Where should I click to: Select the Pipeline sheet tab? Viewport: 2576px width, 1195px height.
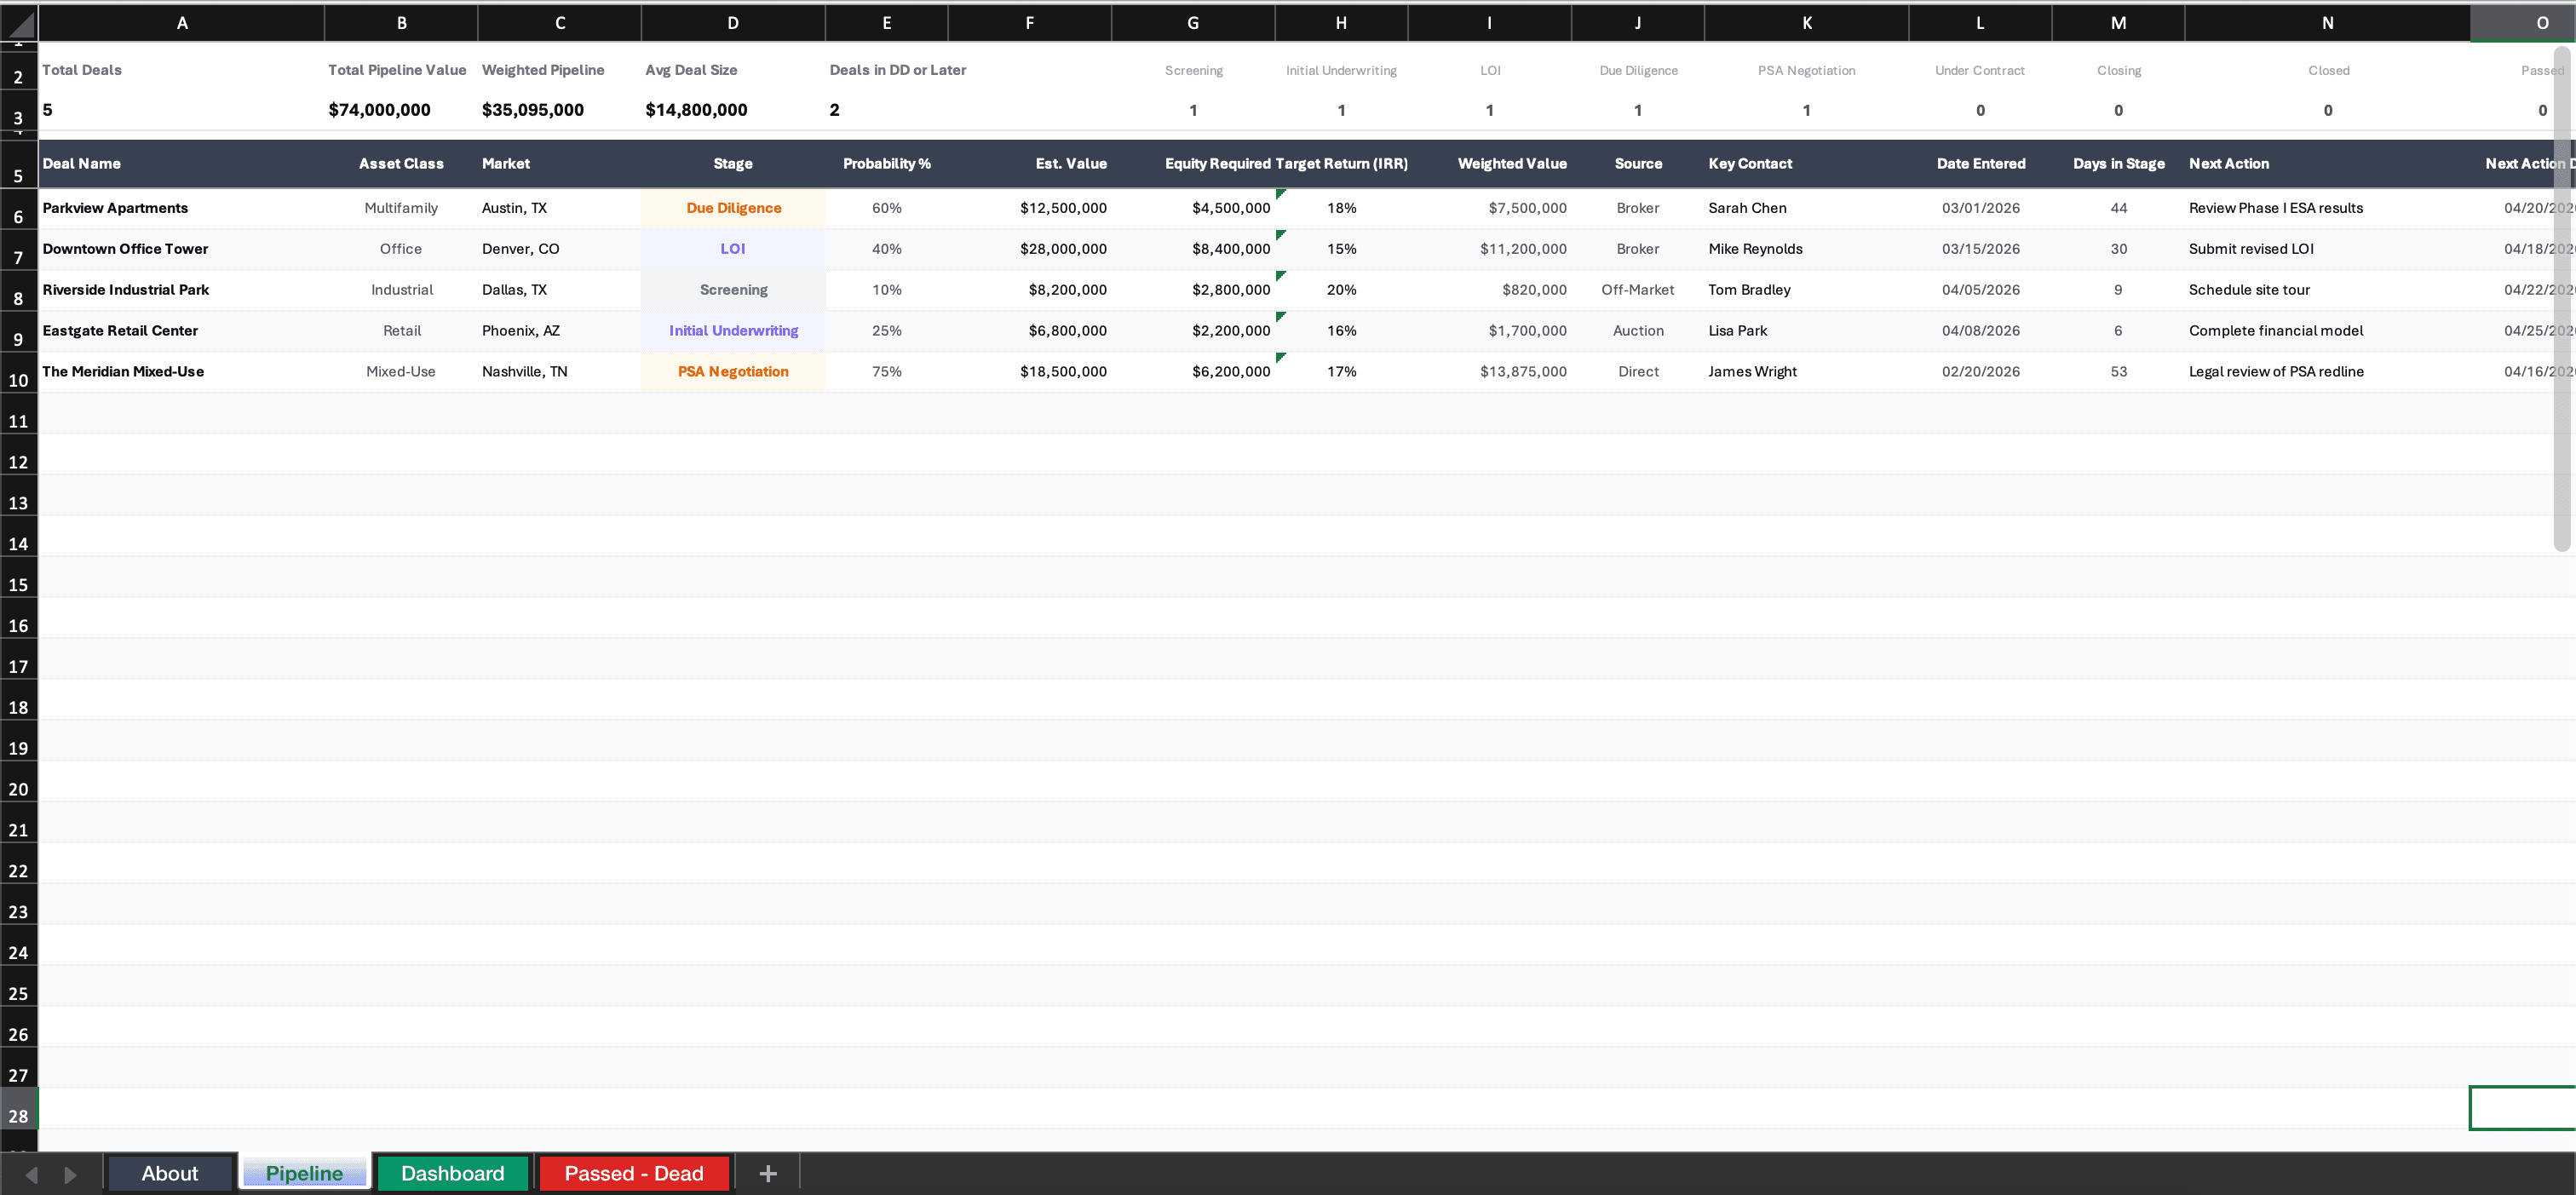tap(305, 1173)
